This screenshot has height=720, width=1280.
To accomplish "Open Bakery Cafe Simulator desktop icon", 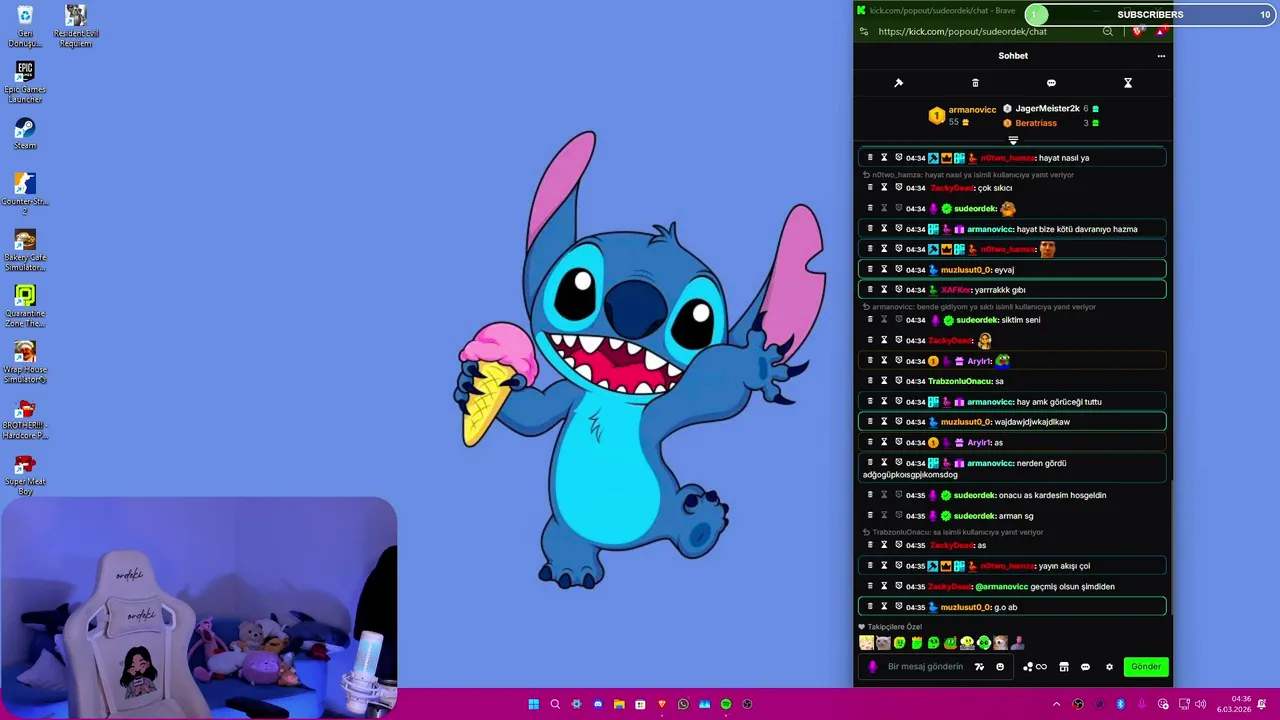I will [25, 251].
